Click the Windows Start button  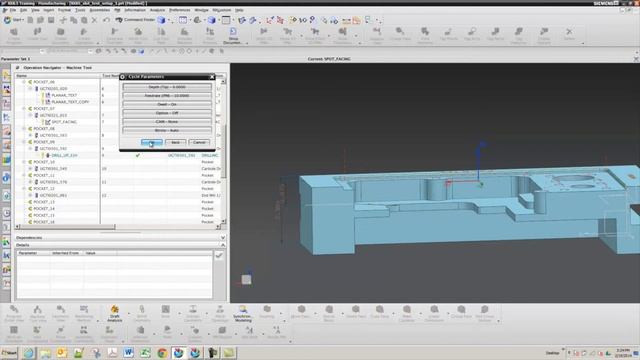9,352
